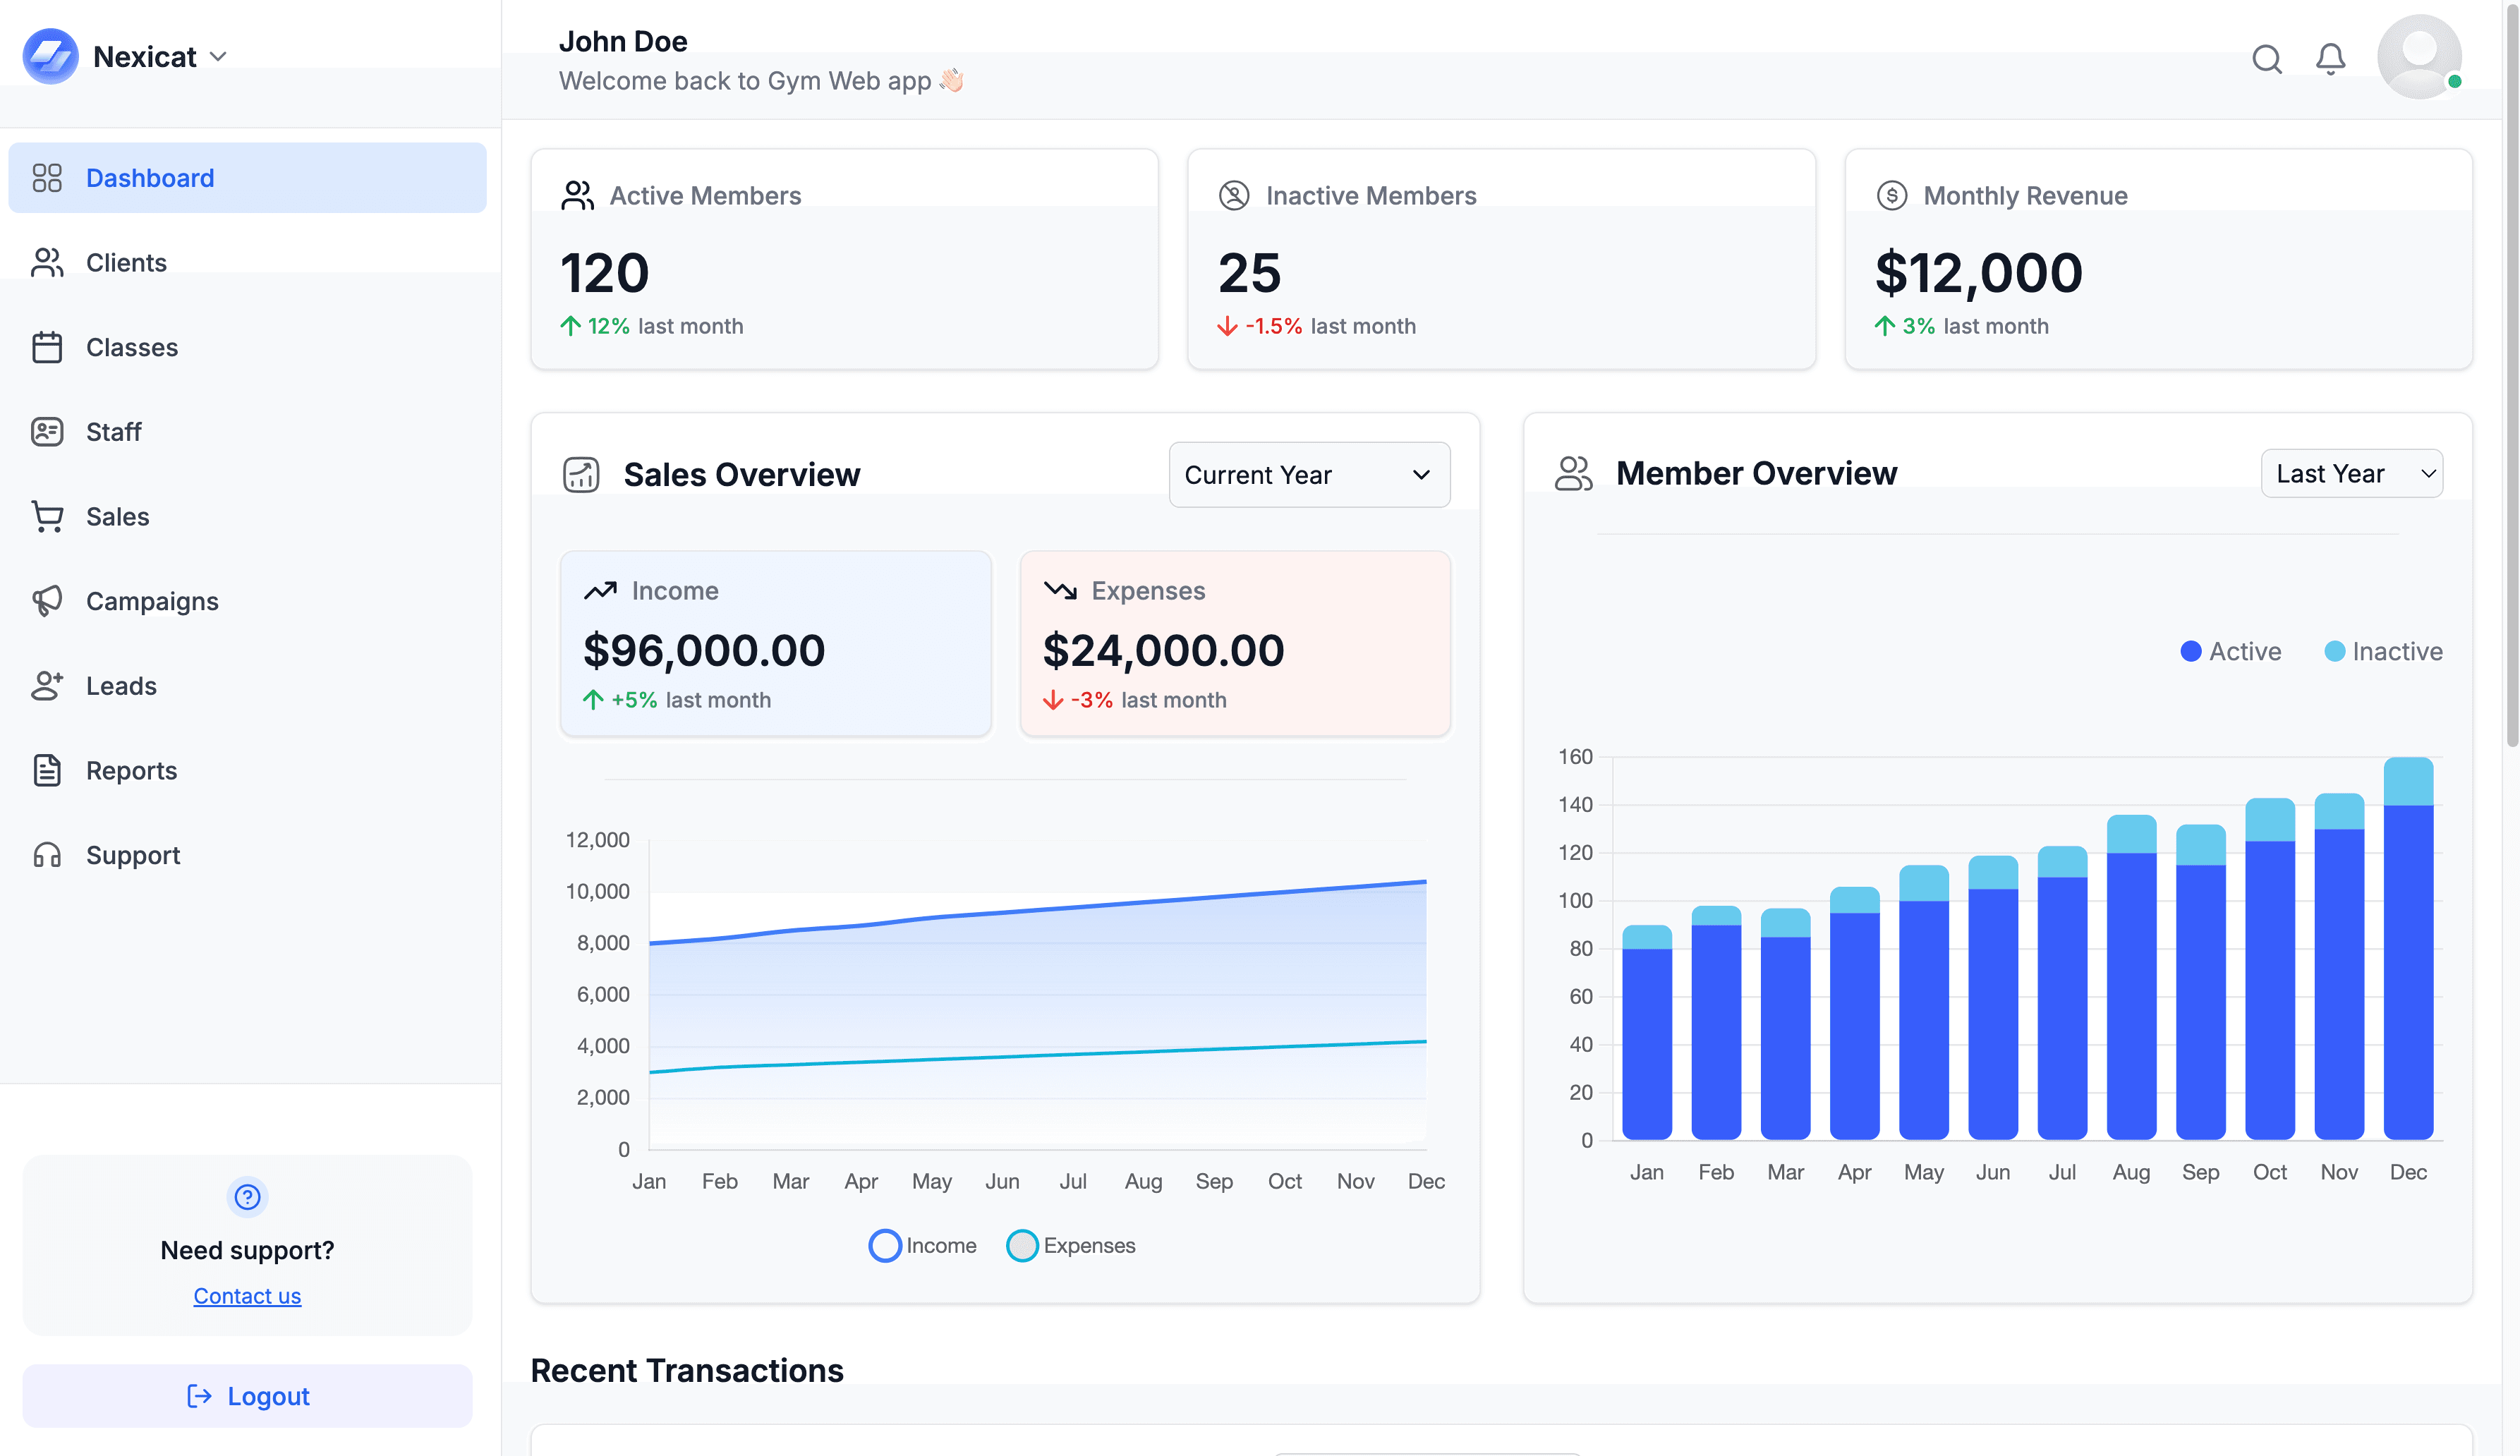Open the search magnifier icon

point(2267,59)
